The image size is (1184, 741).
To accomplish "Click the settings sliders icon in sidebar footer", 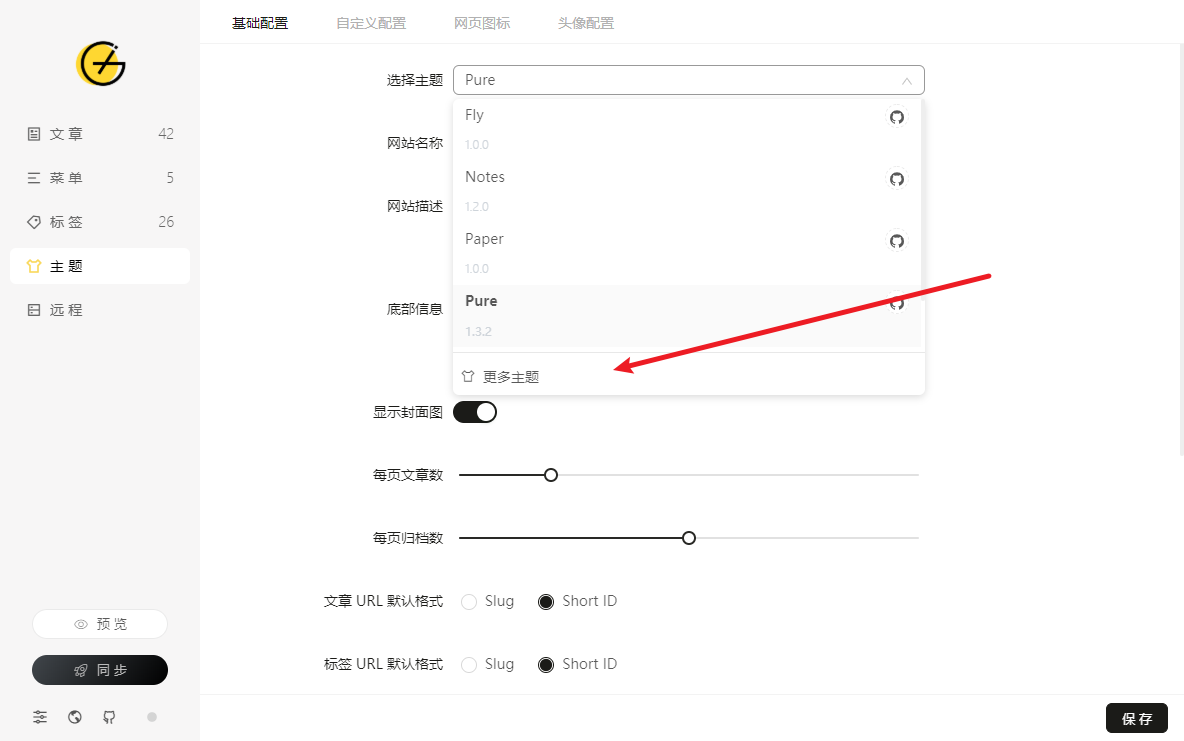I will click(40, 717).
